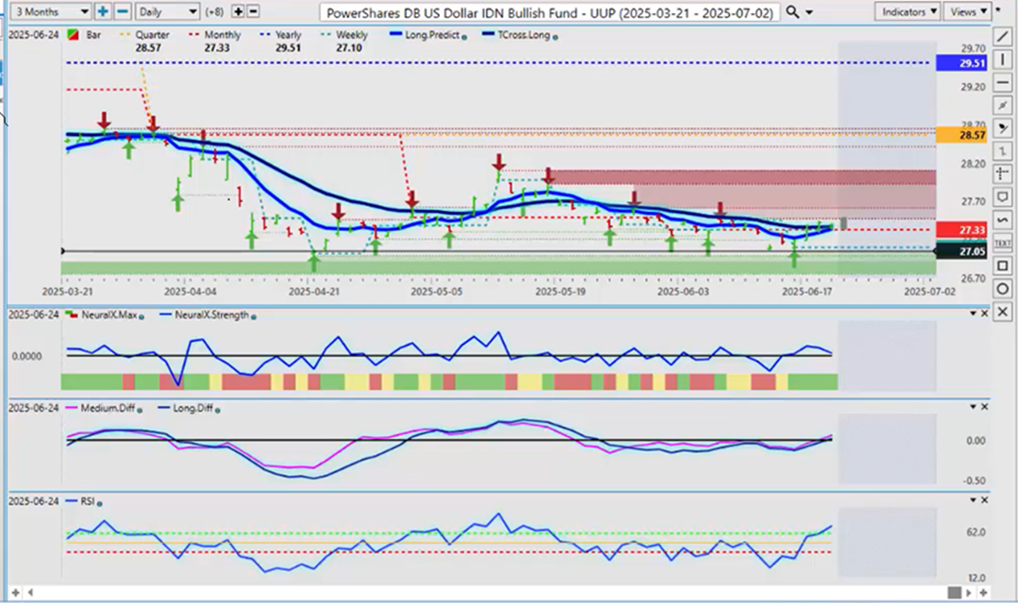Image resolution: width=1018 pixels, height=603 pixels.
Task: Select the diagonal trend line drawing tool
Action: pyautogui.click(x=1003, y=38)
